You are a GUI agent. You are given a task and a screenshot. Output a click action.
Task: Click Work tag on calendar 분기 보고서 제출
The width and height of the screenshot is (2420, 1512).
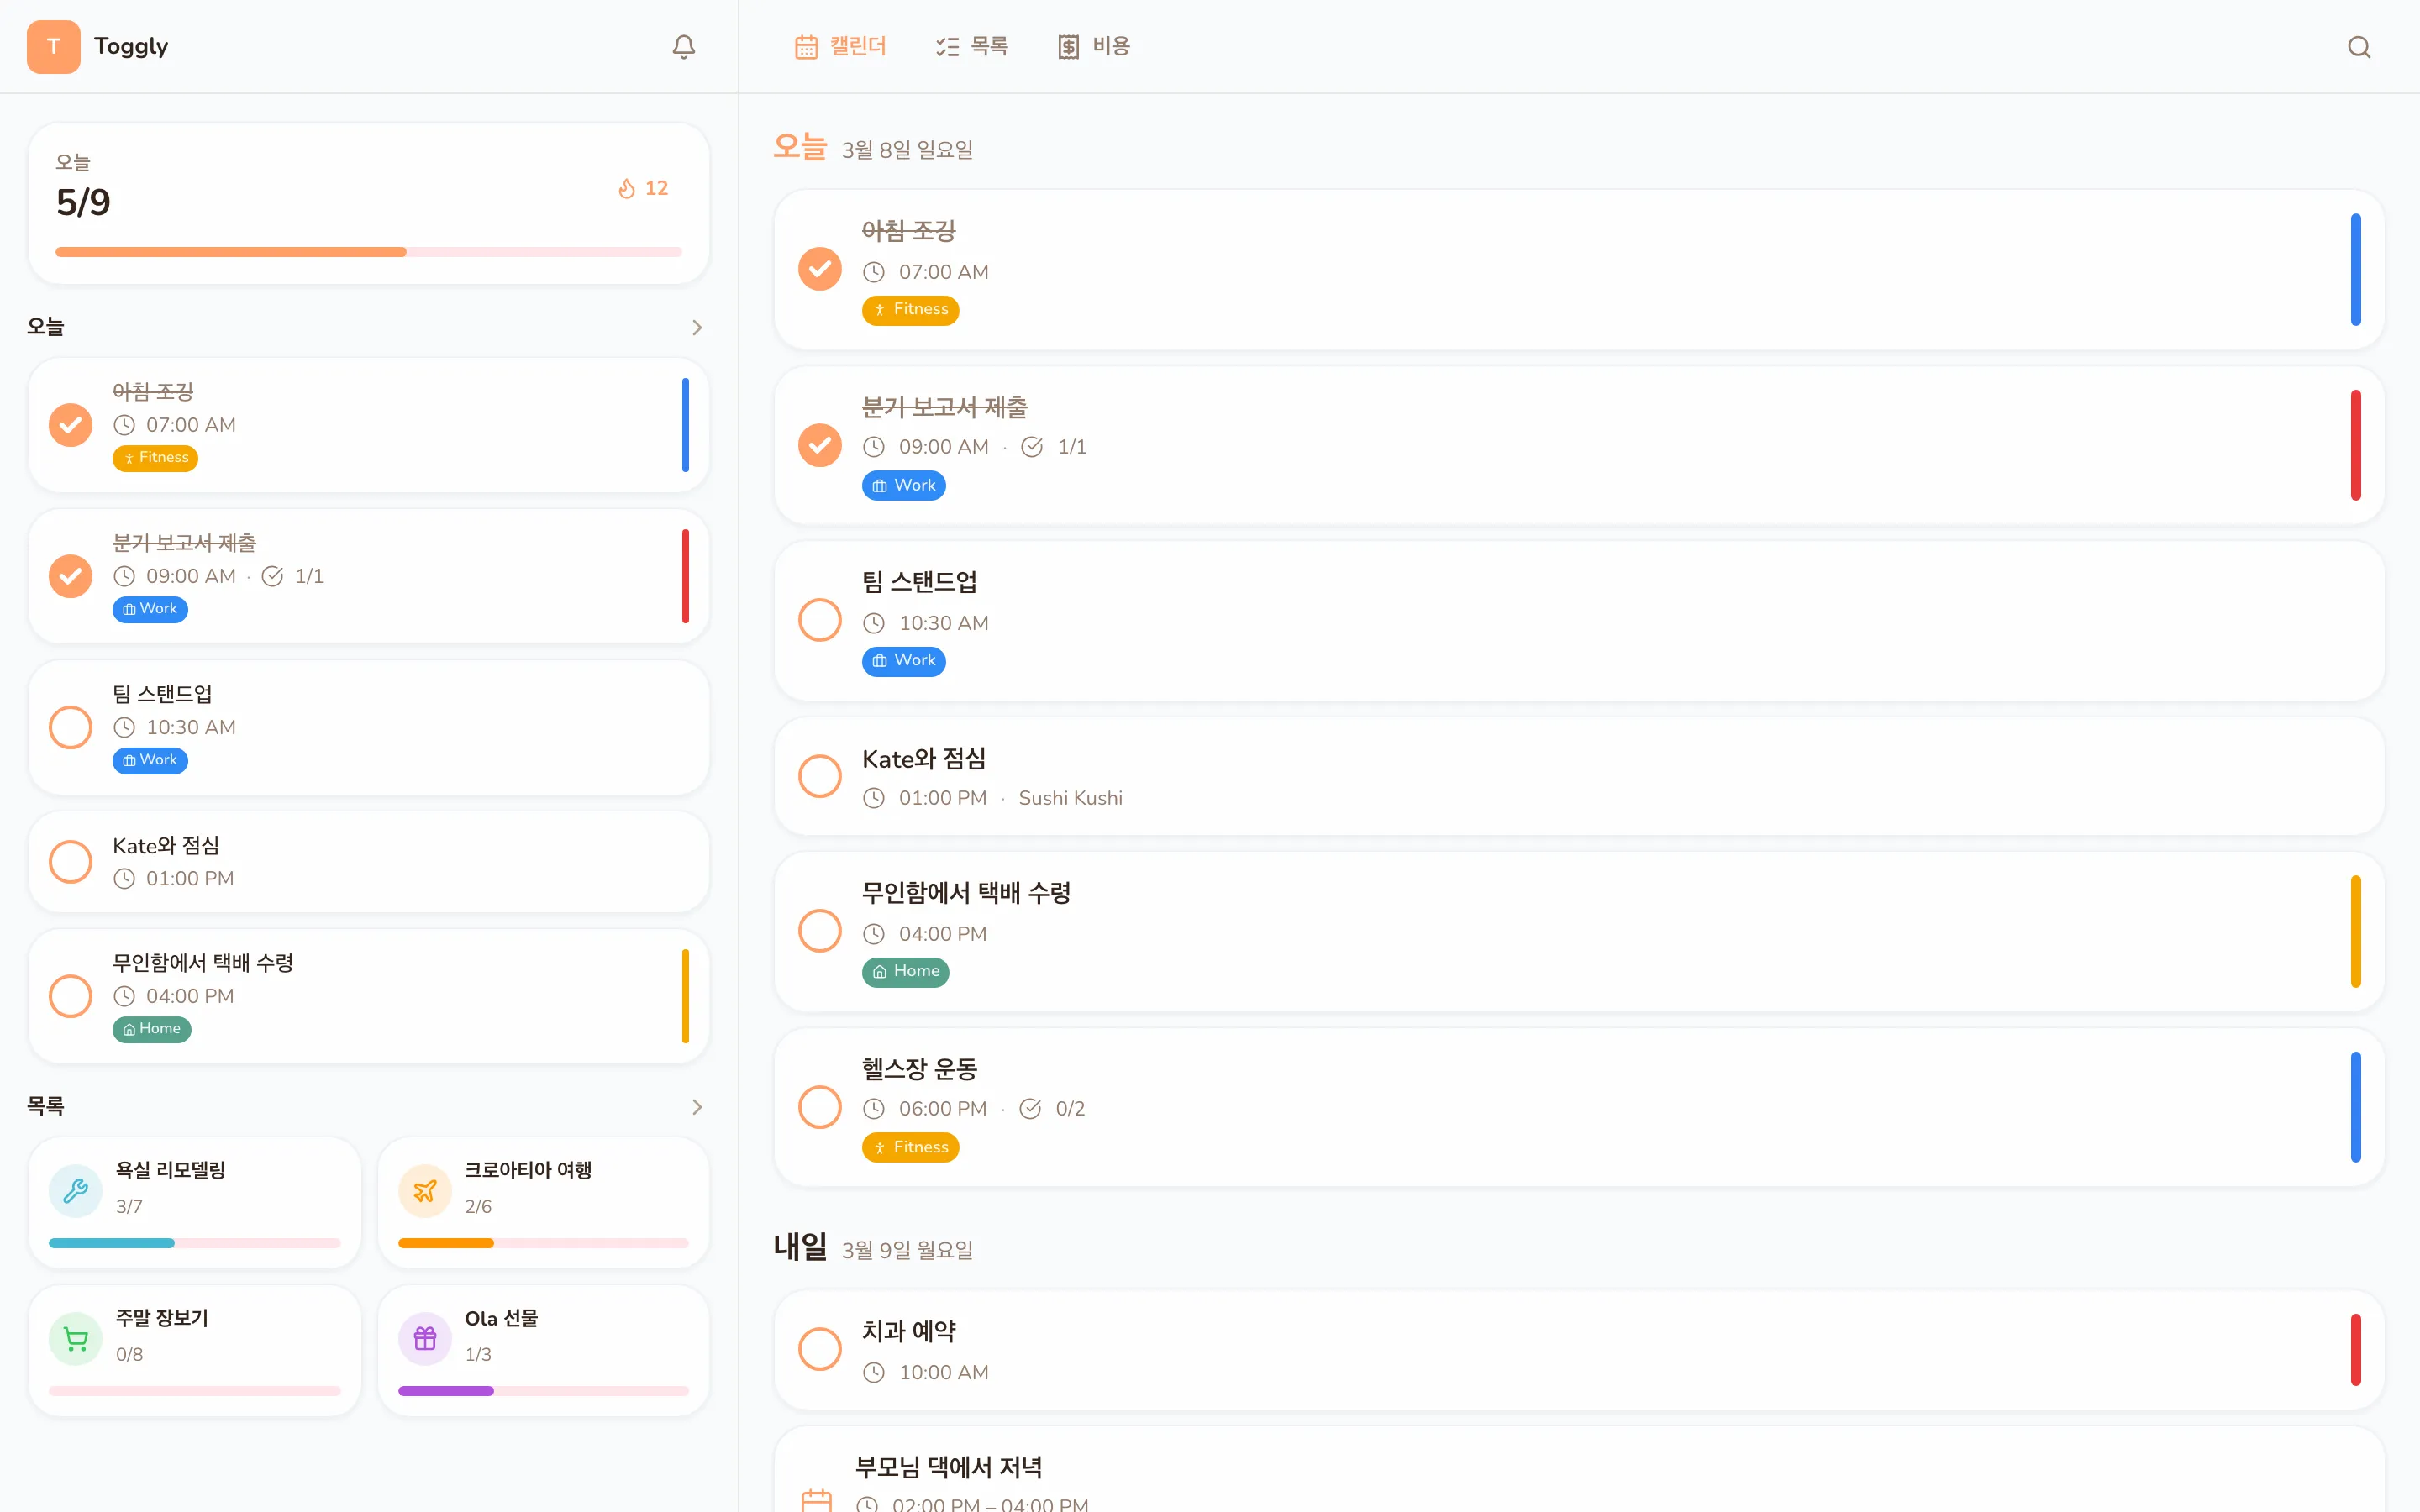(904, 486)
